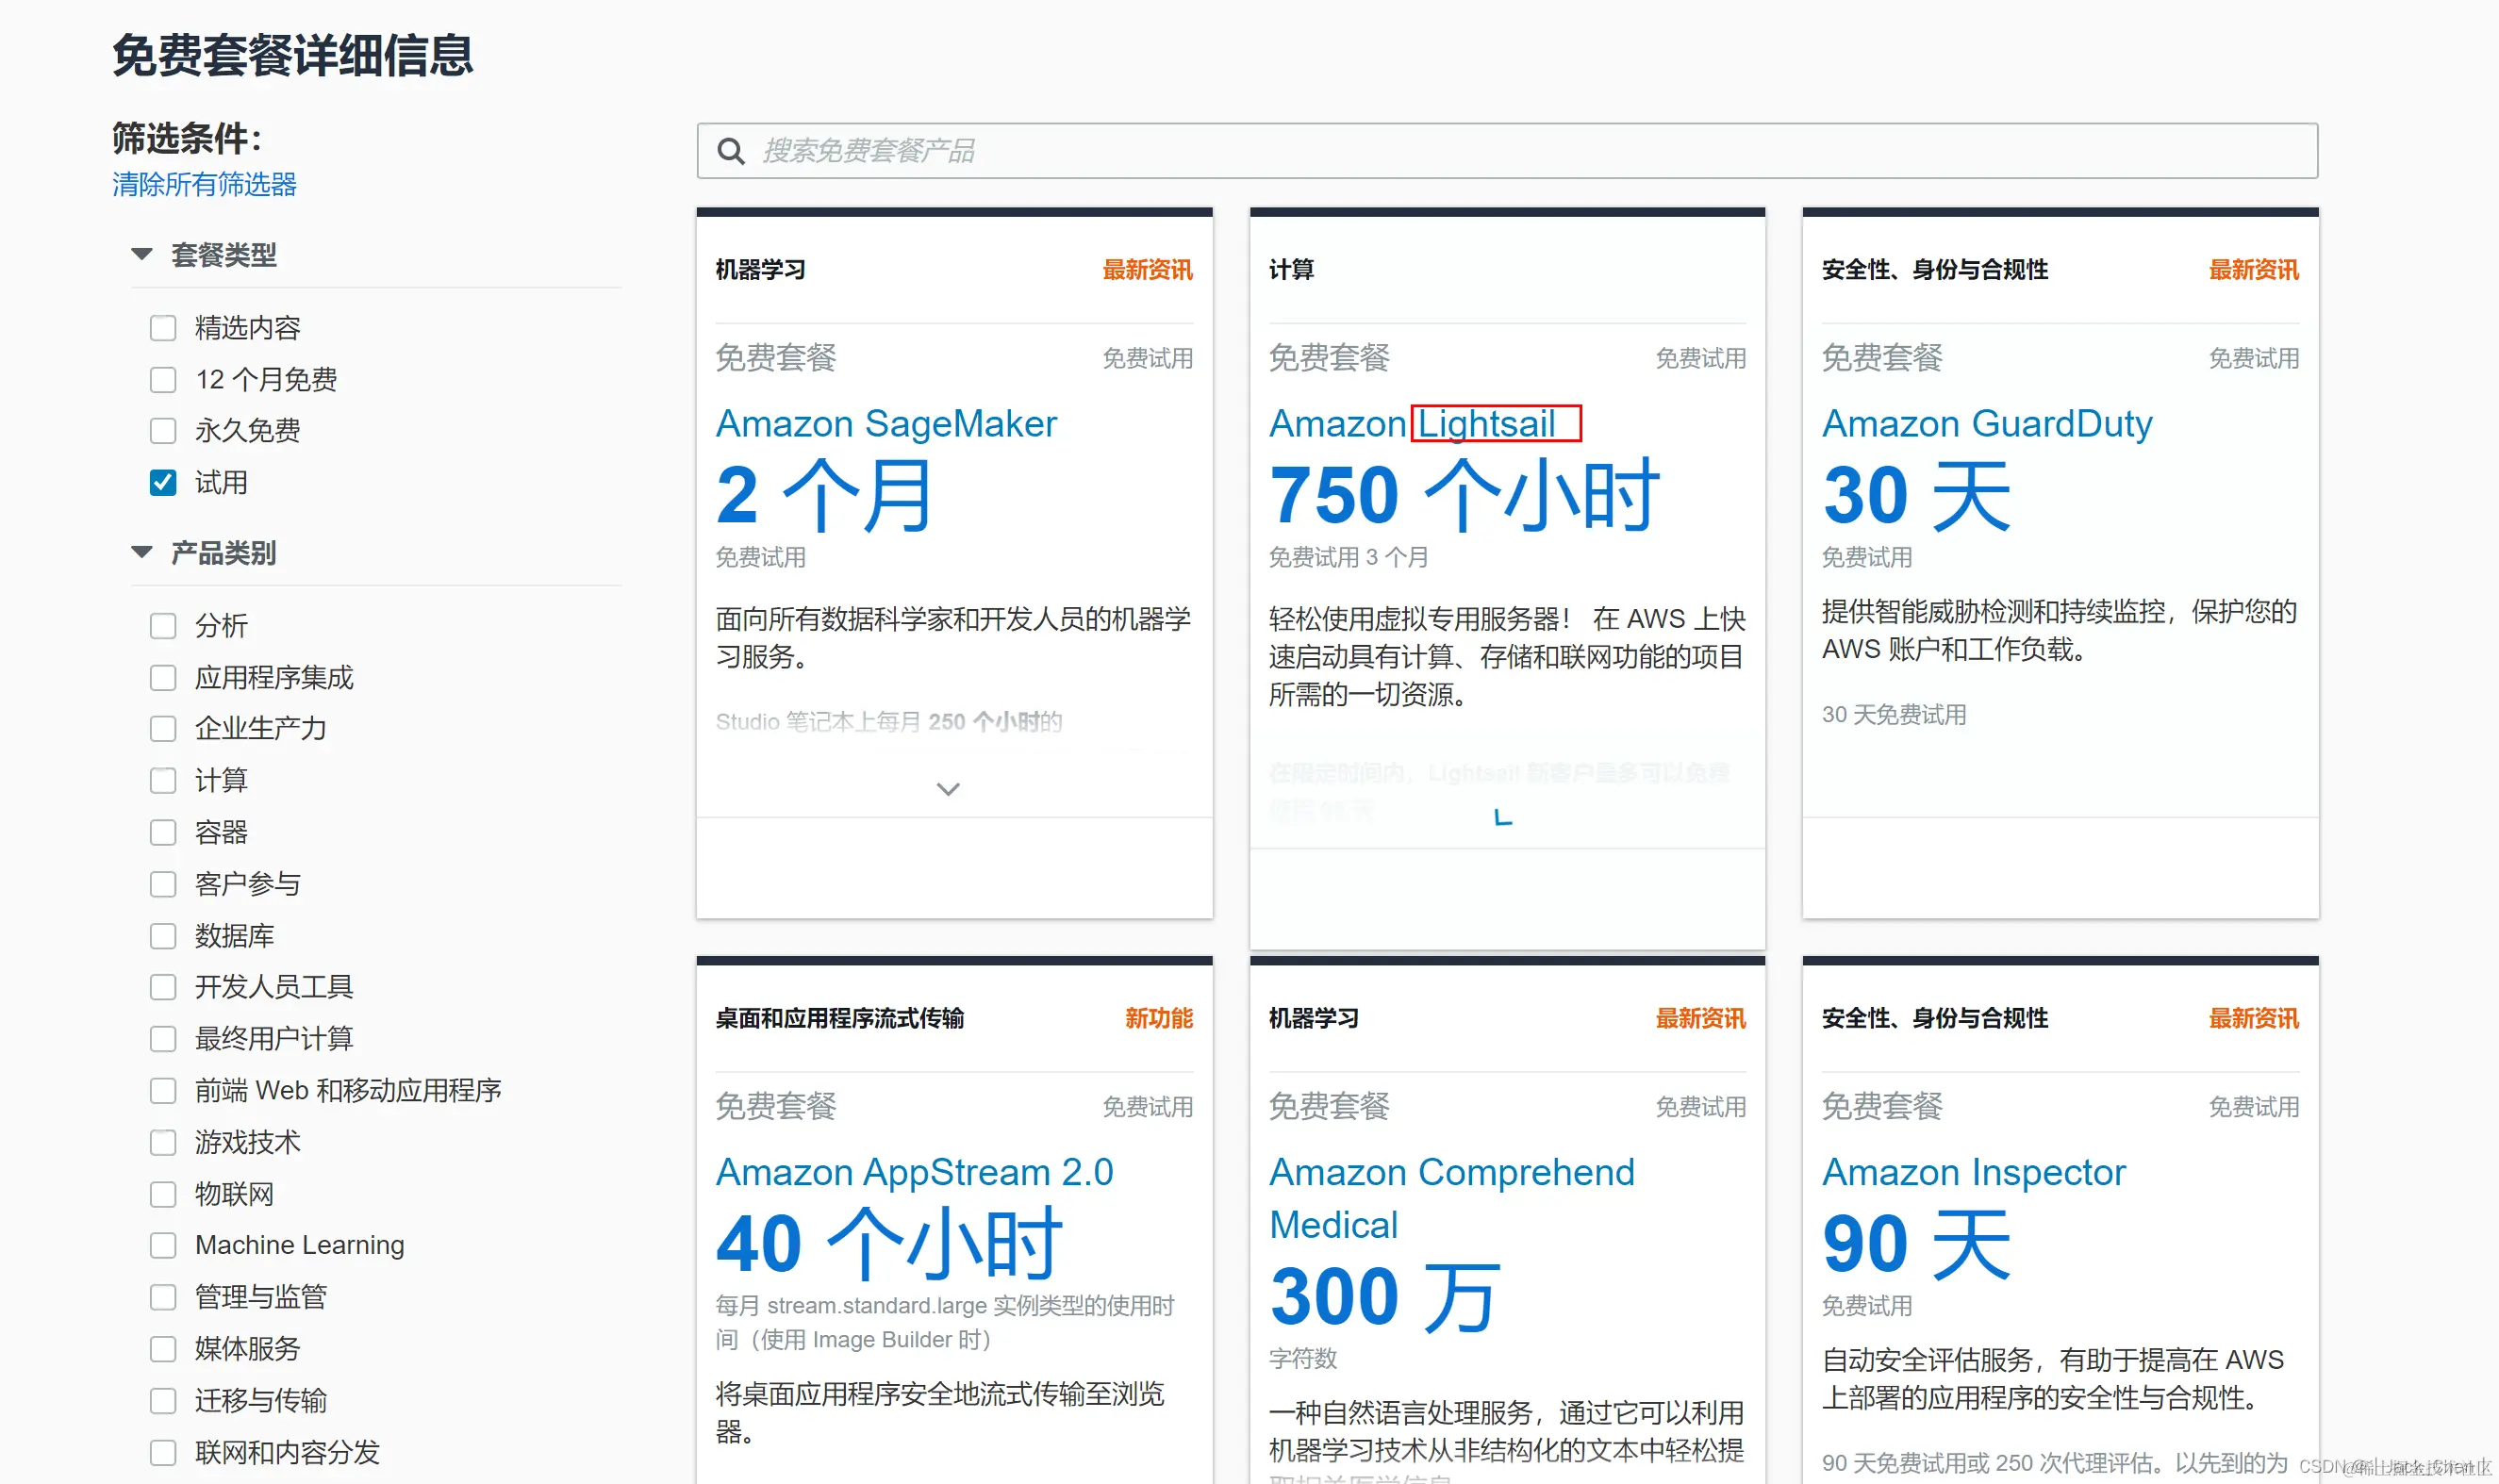
Task: Check the 12 个月免费 checkbox
Action: point(163,380)
